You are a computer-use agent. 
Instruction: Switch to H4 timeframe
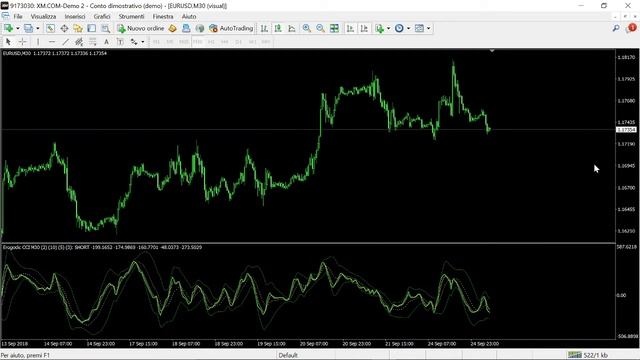pos(225,42)
